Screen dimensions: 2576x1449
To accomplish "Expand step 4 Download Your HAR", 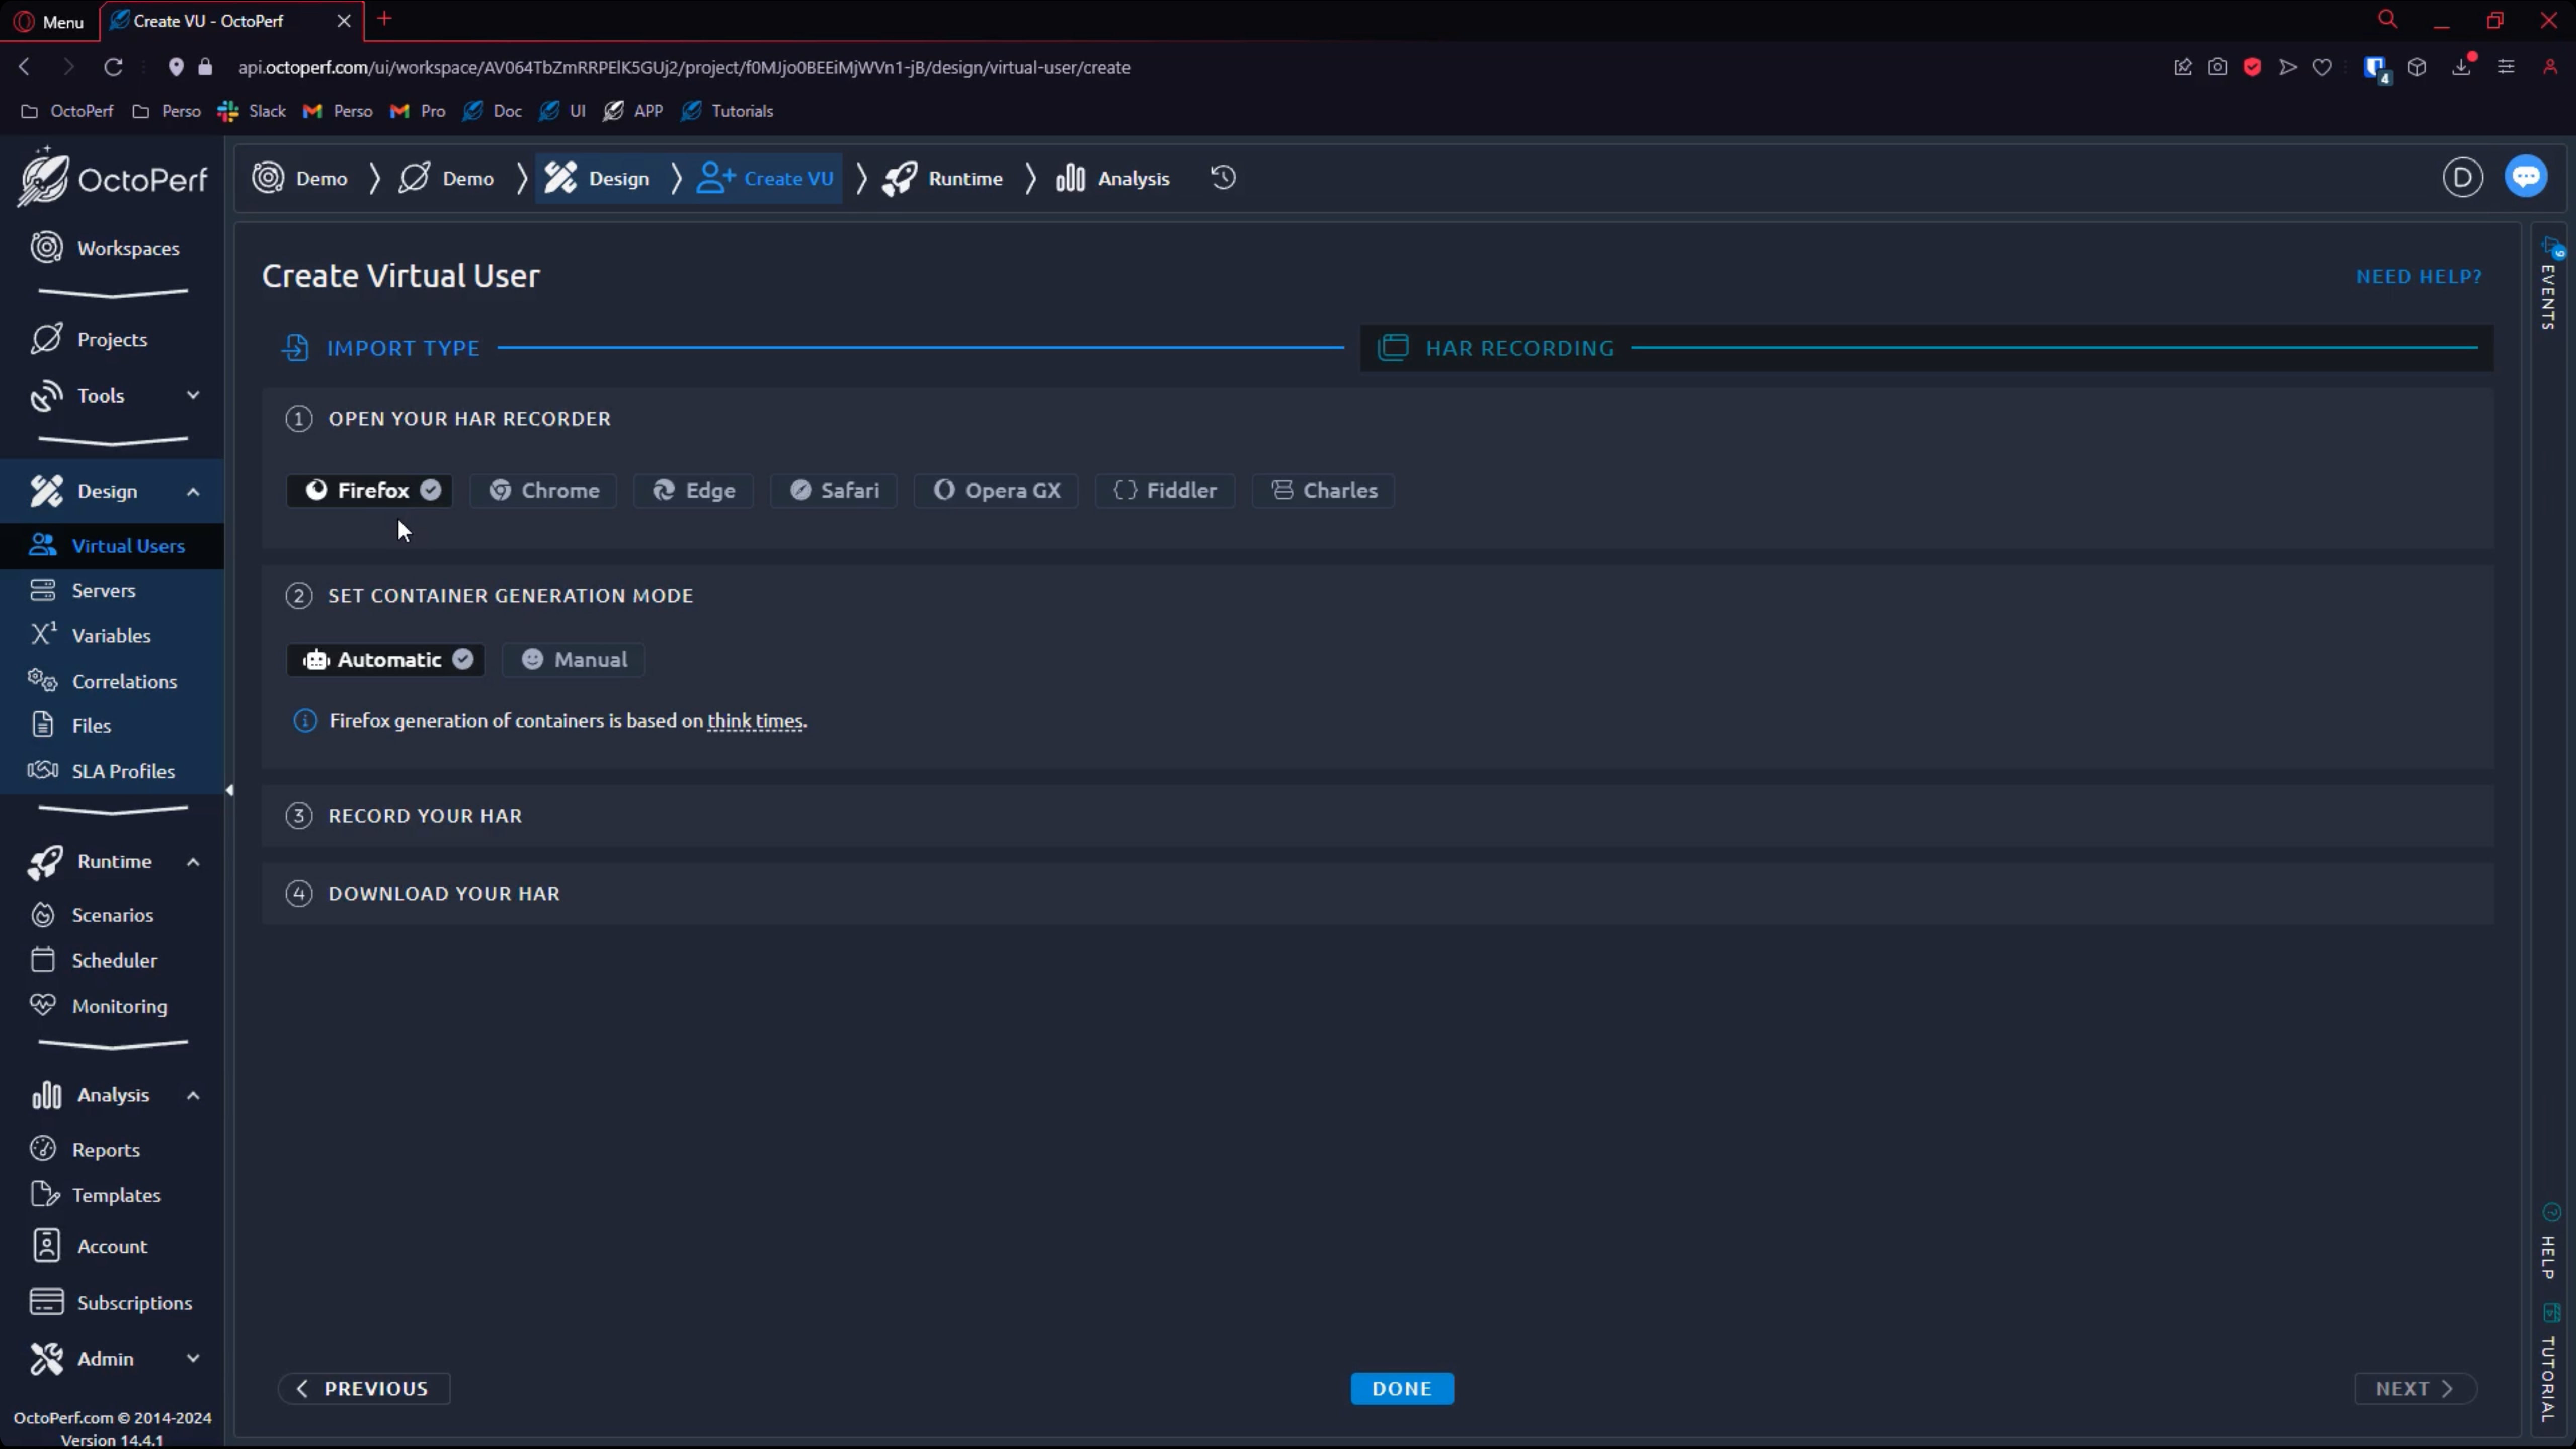I will click(1377, 894).
